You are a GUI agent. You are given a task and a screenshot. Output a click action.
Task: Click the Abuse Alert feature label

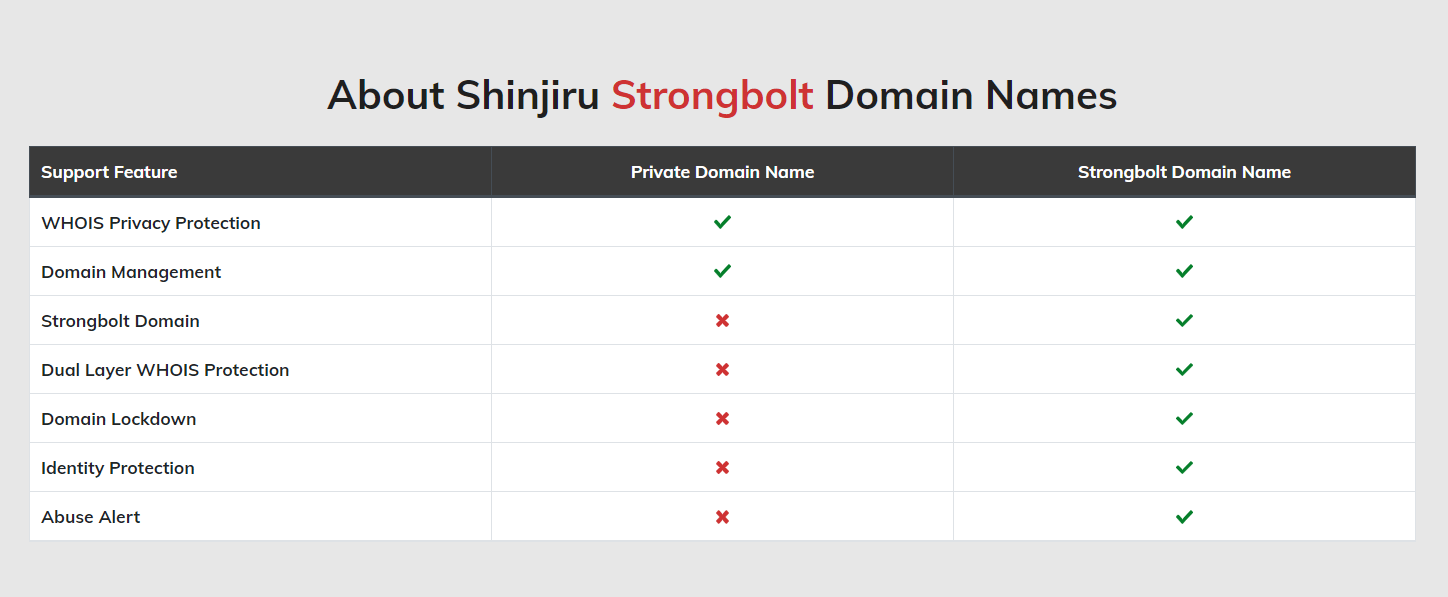[x=91, y=517]
